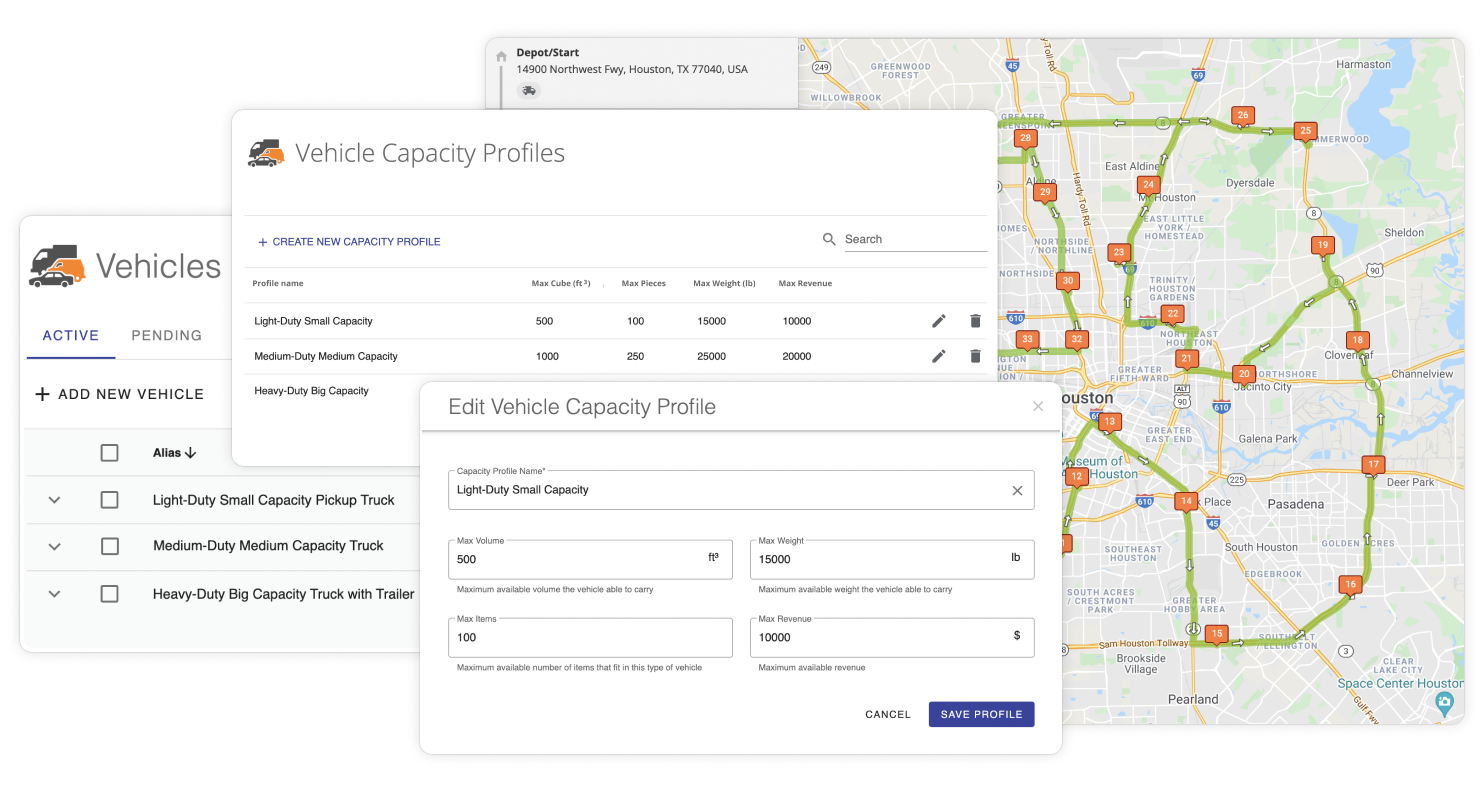The image size is (1484, 790).
Task: Switch to the PENDING tab
Action: pyautogui.click(x=166, y=335)
